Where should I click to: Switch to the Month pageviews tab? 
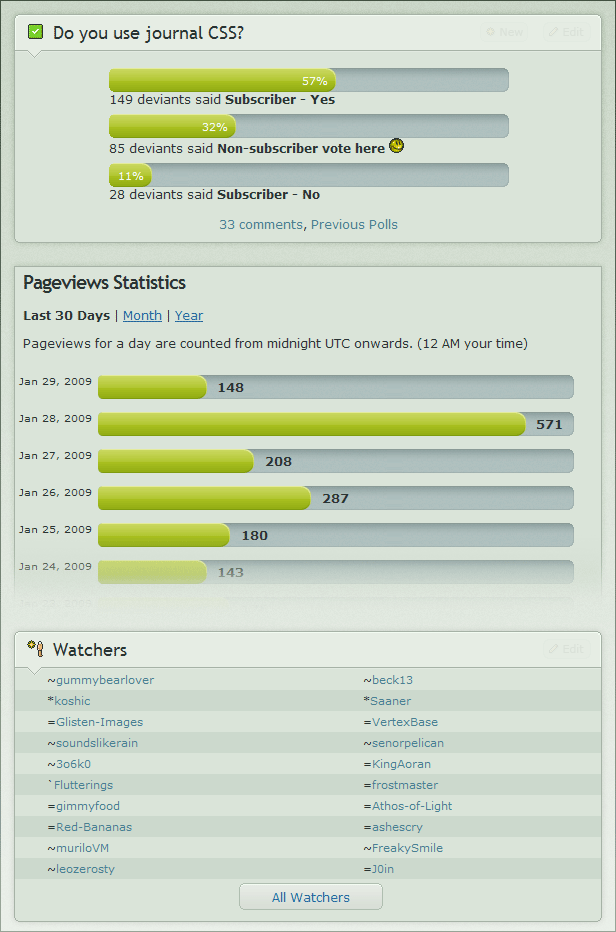pyautogui.click(x=142, y=316)
